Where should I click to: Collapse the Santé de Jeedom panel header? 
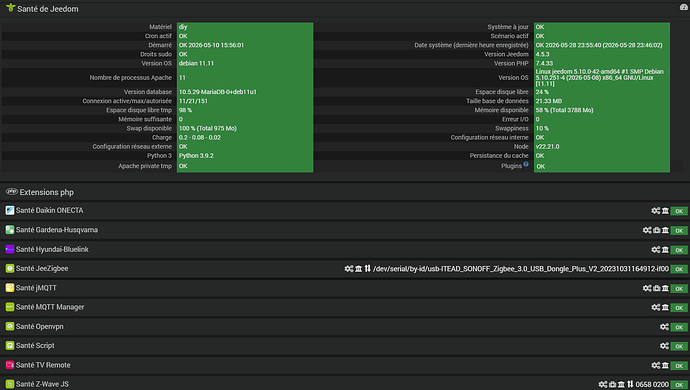click(345, 9)
